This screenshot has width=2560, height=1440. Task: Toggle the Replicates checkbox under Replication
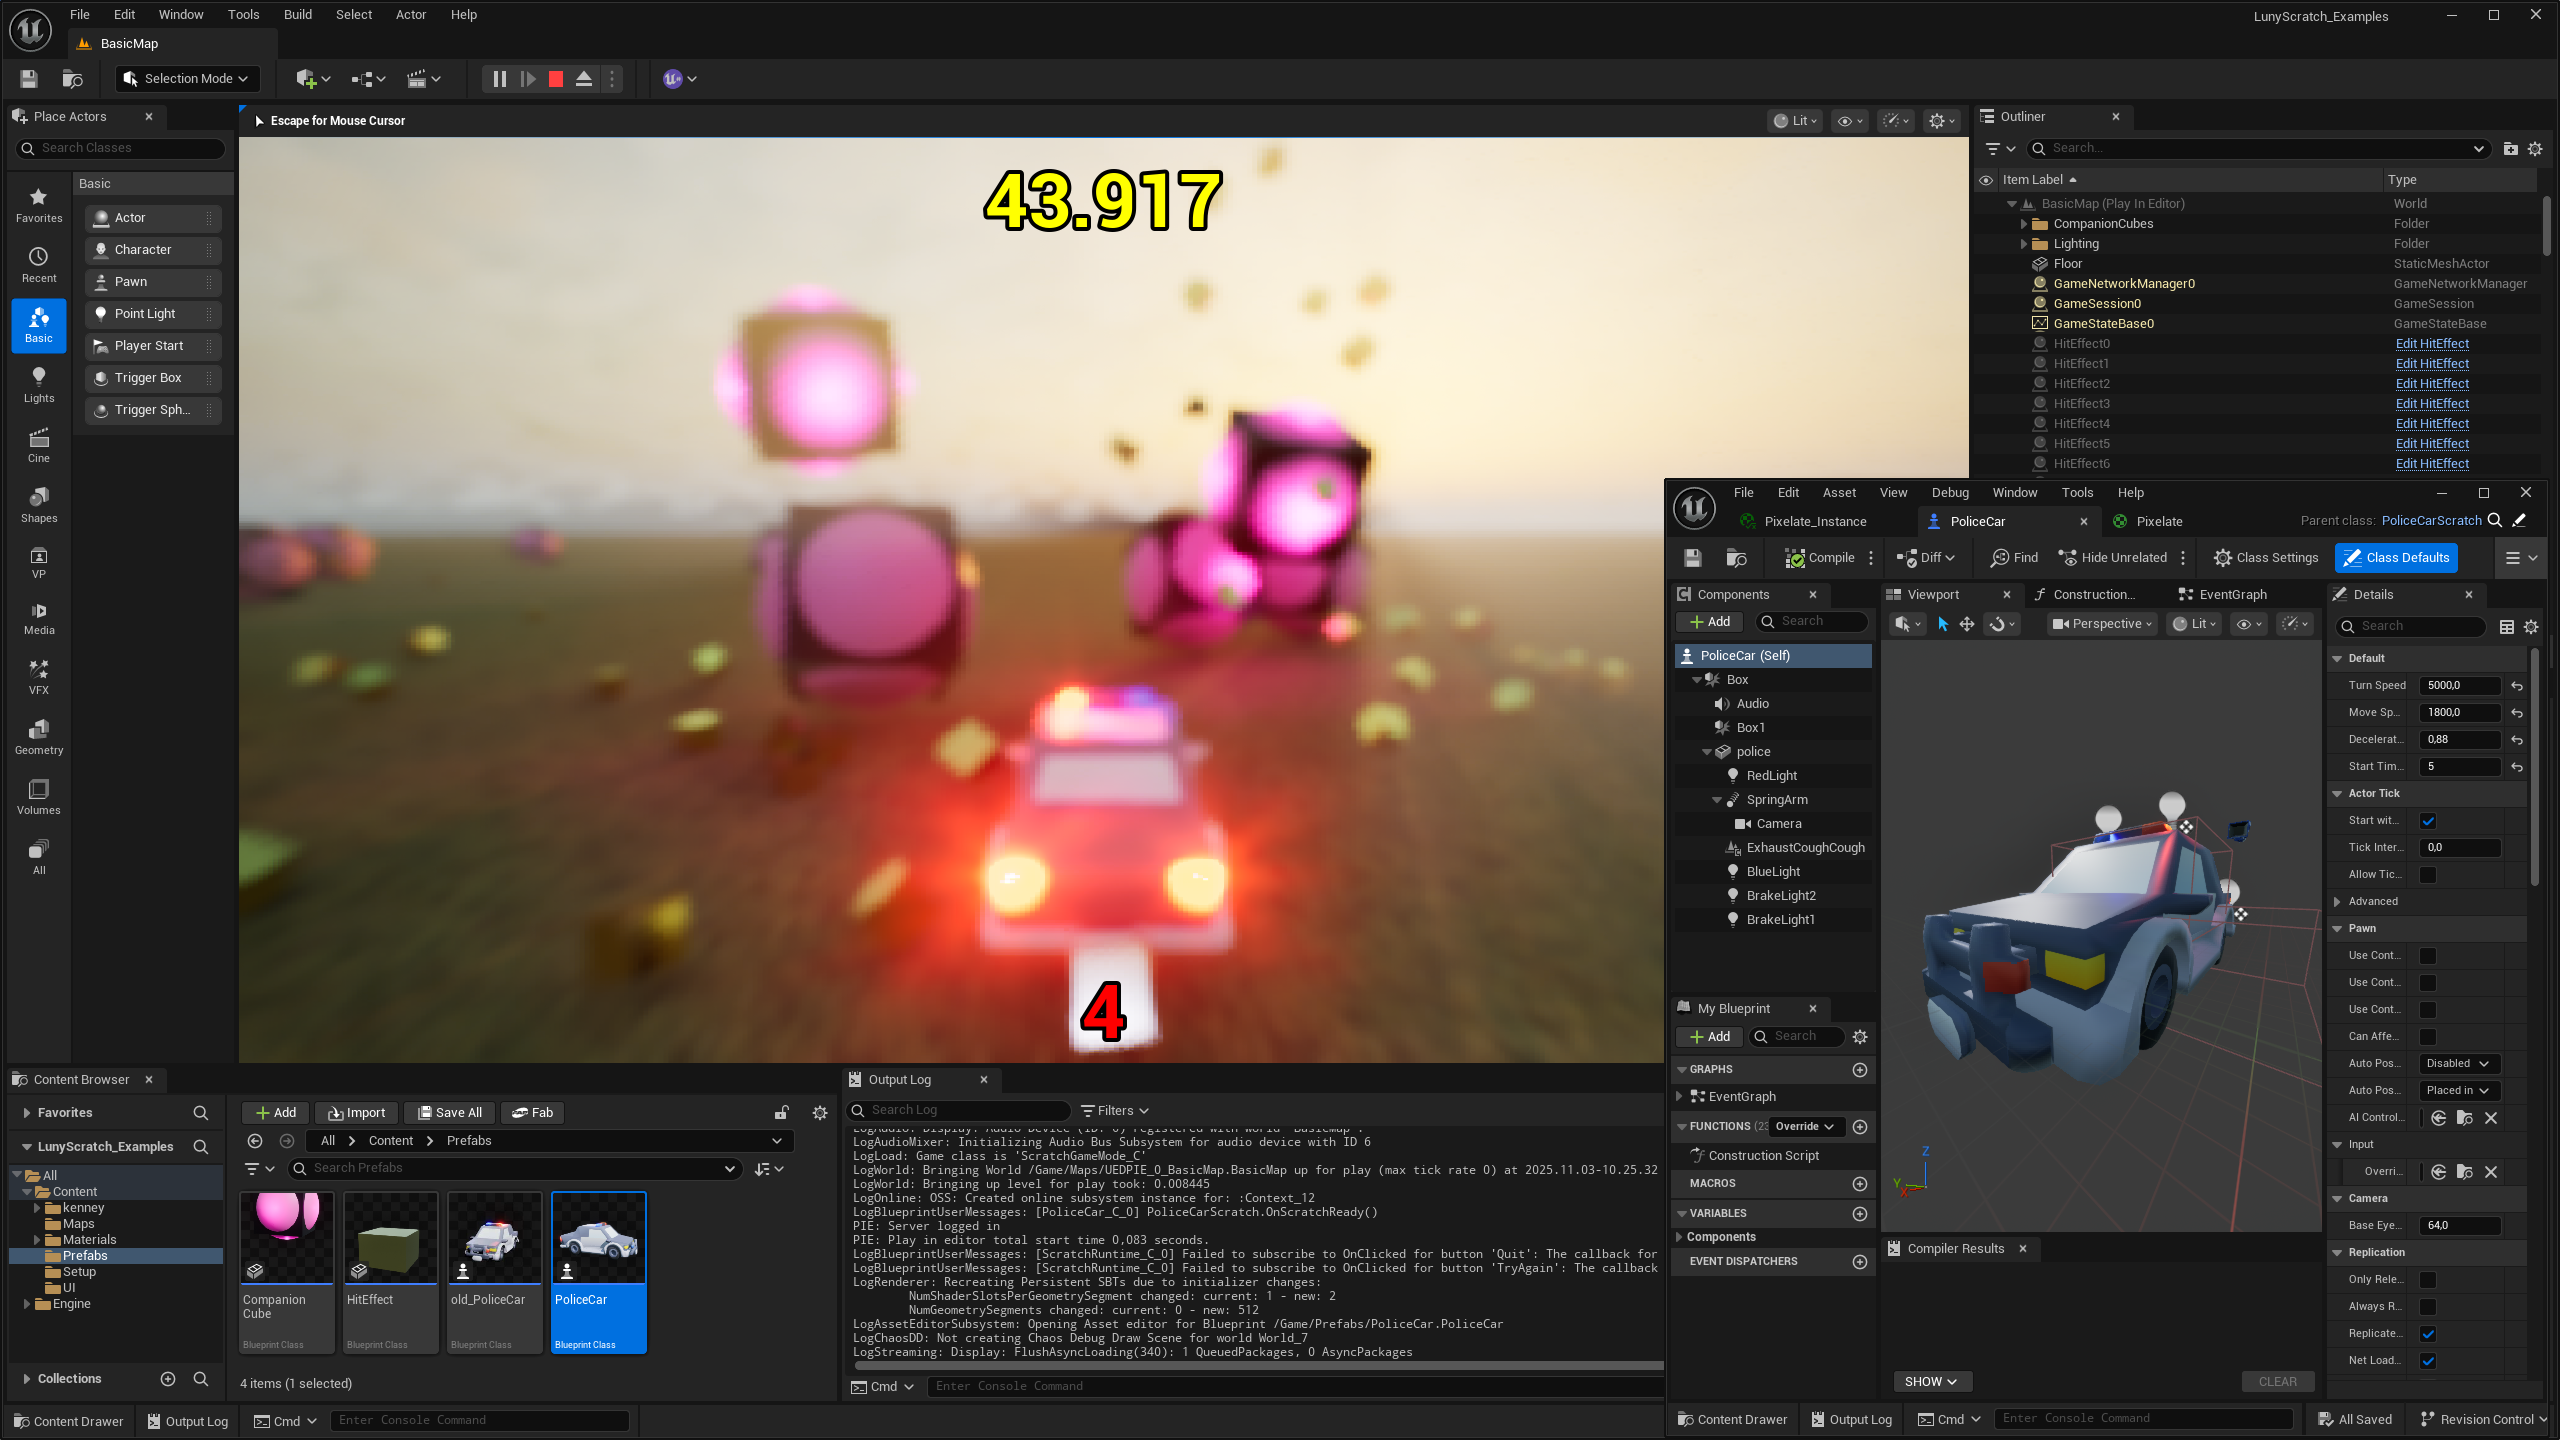pyautogui.click(x=2428, y=1333)
